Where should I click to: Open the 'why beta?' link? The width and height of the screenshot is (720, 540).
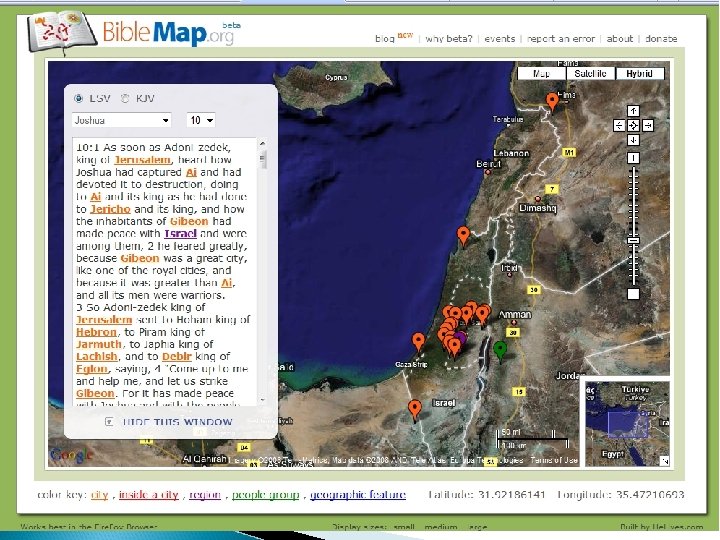tap(449, 39)
